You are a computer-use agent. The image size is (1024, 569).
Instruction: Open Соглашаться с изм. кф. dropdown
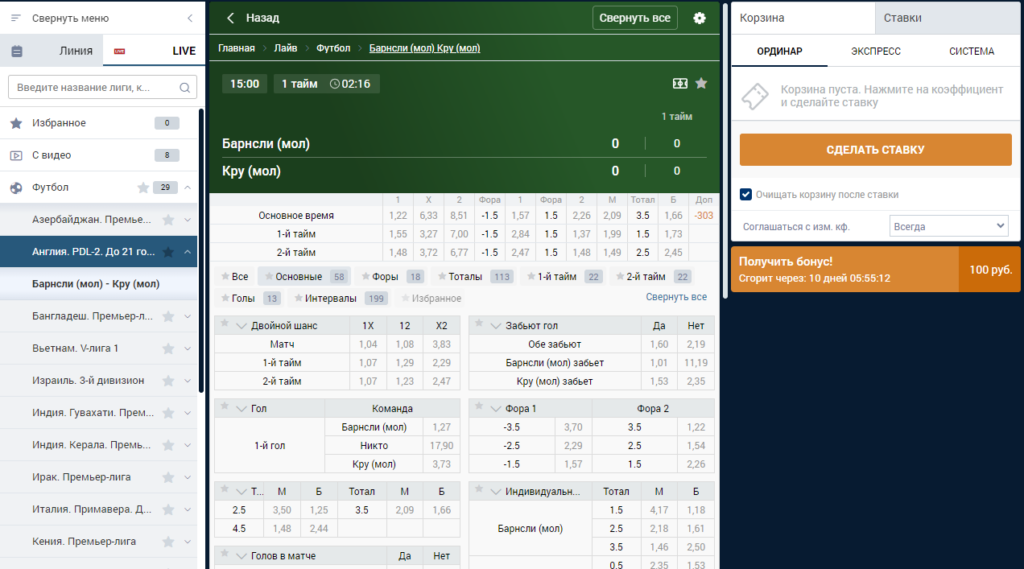point(948,227)
